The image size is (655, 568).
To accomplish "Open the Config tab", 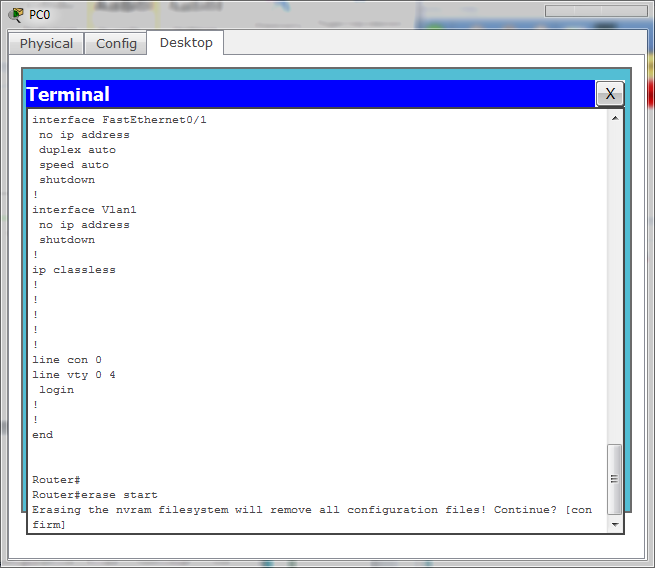I will [116, 43].
